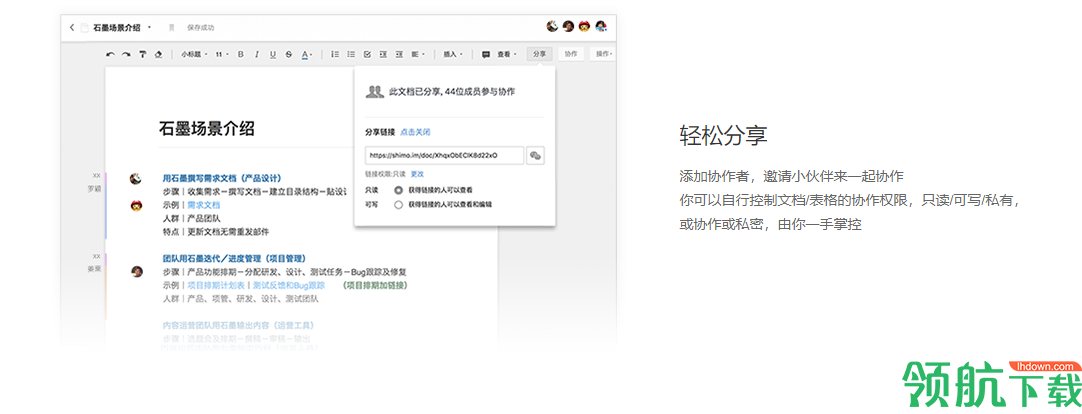Click the 此文档已分享, 44位成员参与协作 text

coord(452,91)
